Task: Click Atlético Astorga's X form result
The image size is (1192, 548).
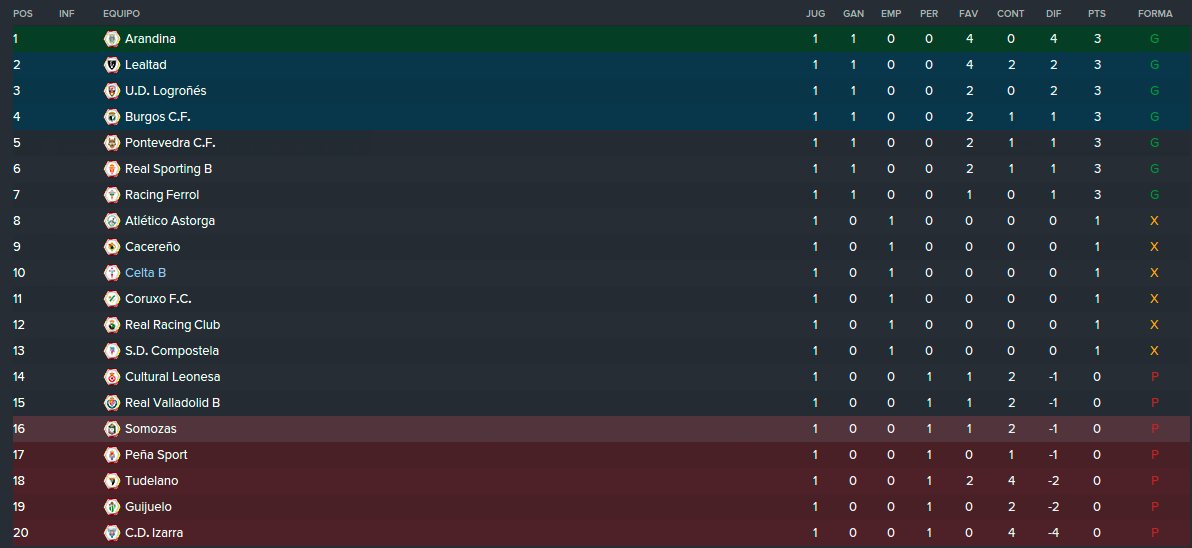Action: [x=1155, y=221]
